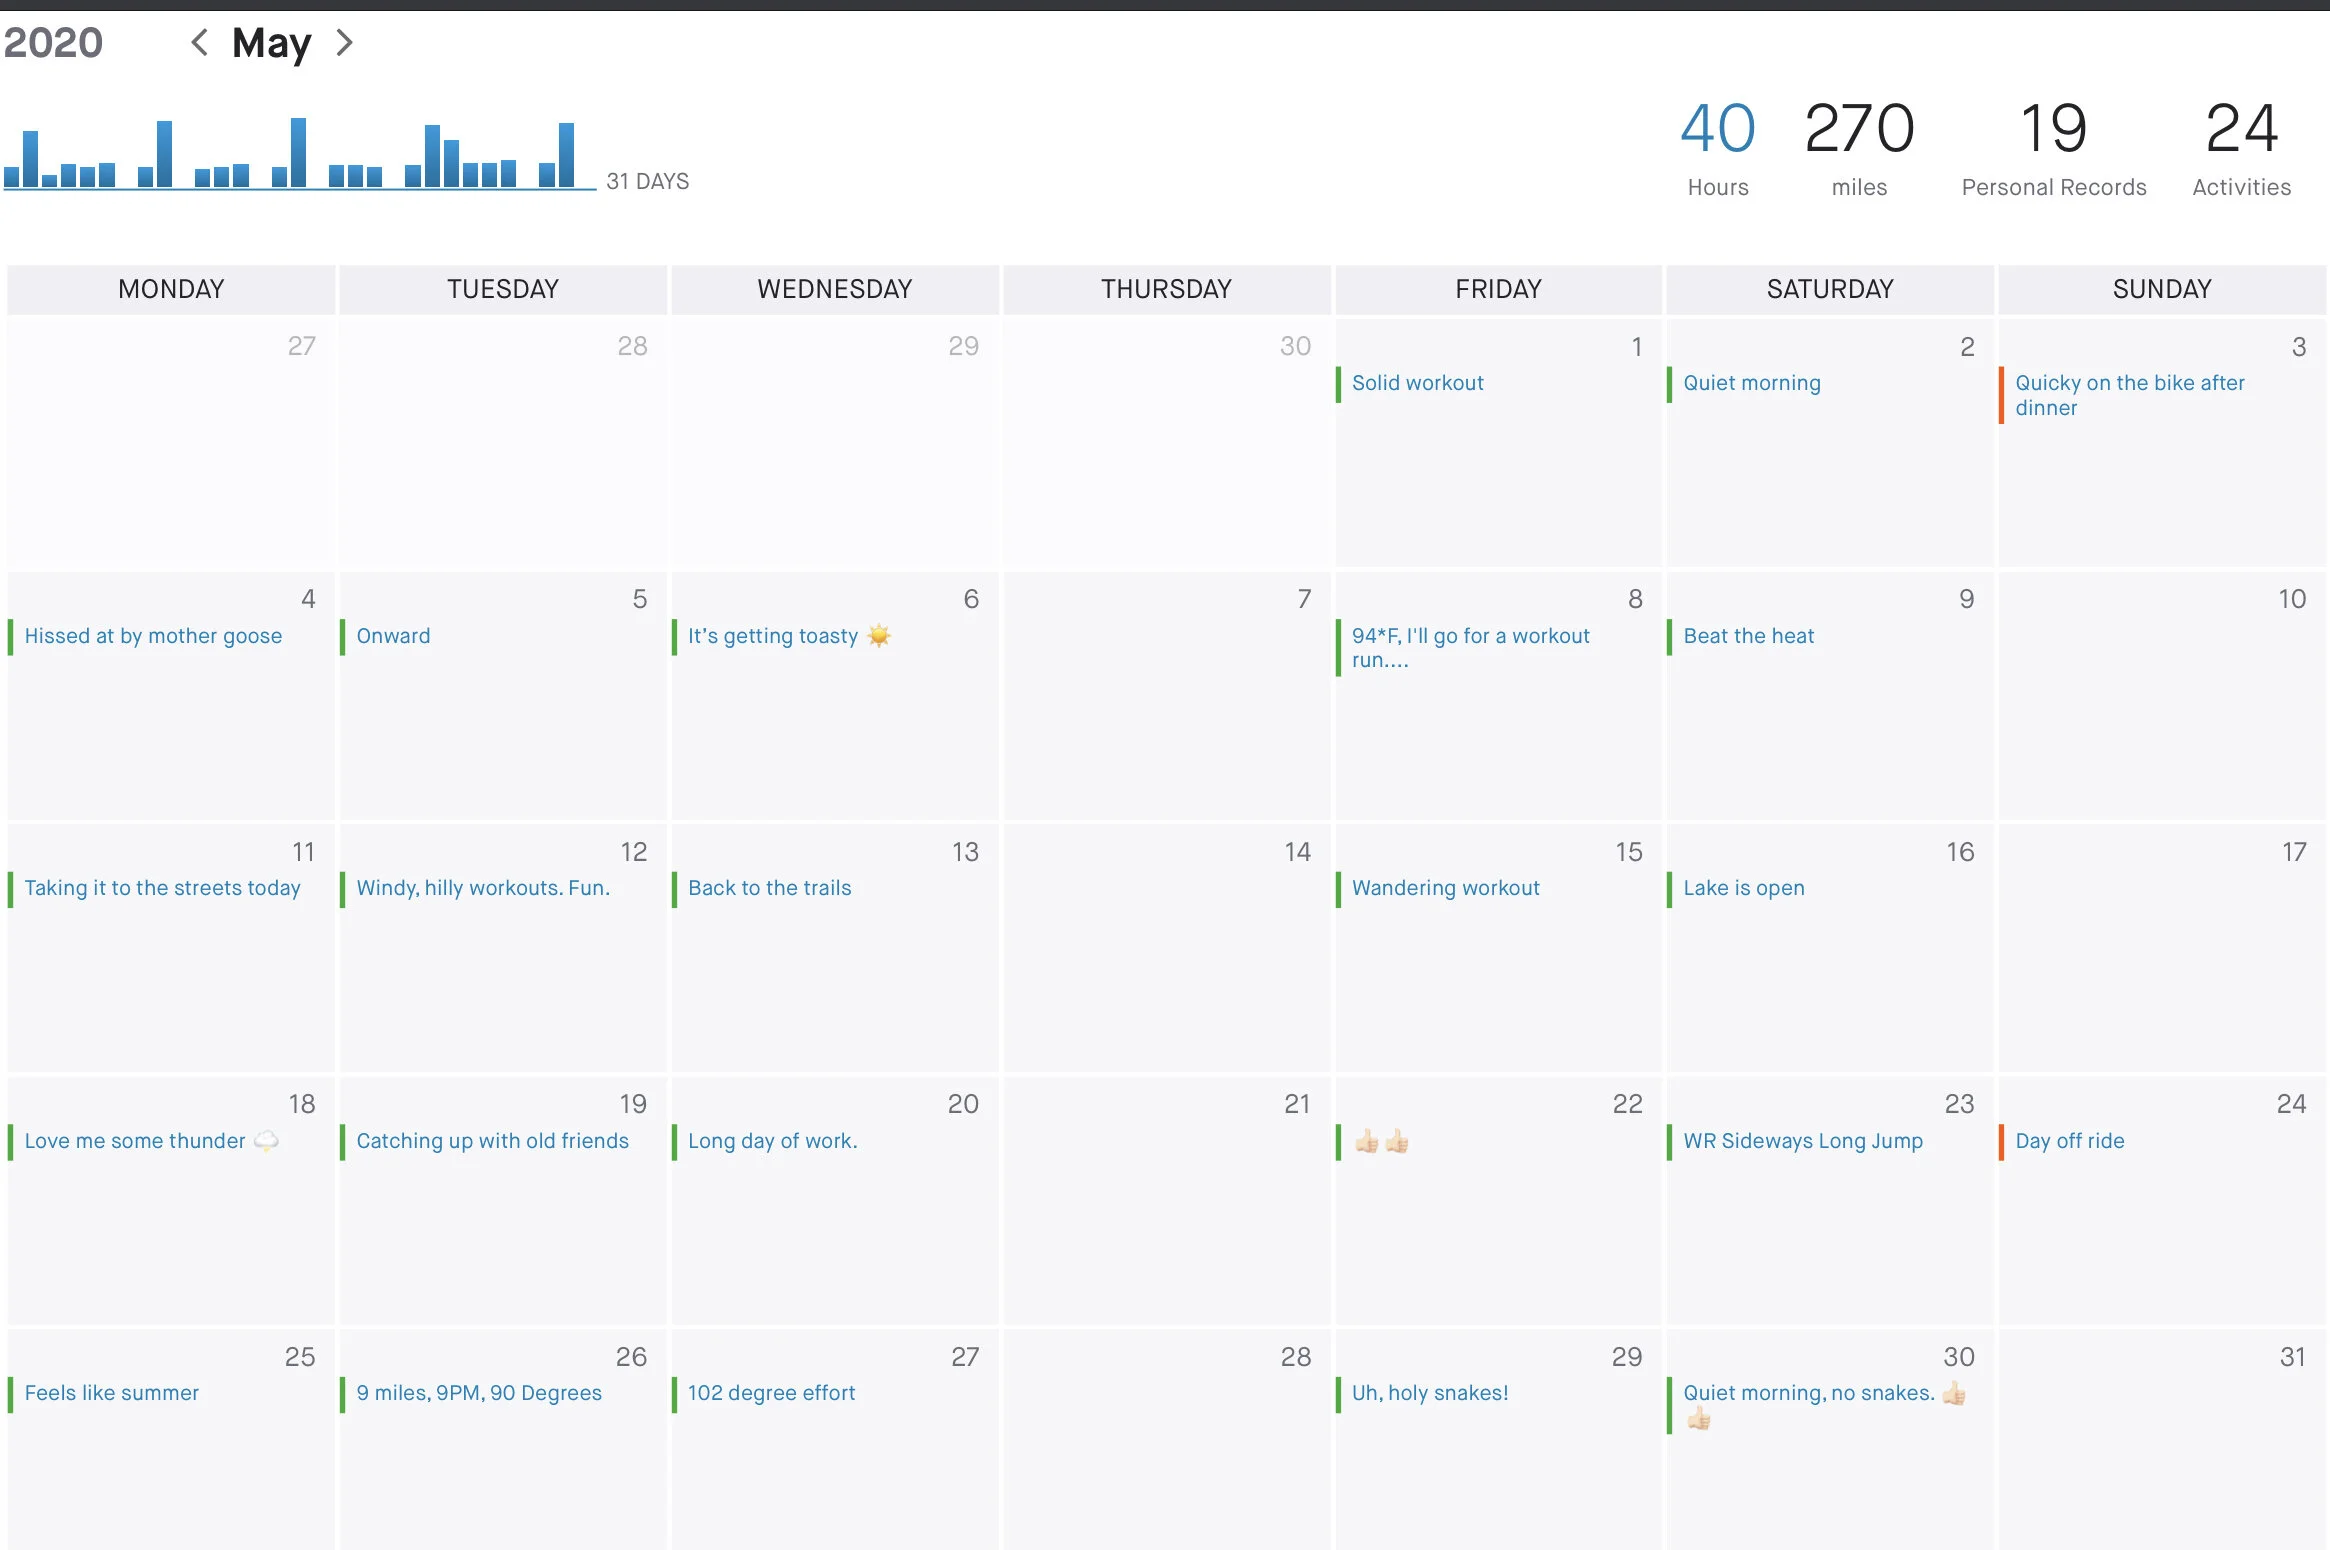Open the thumbs-up emoji activity on May 22
Image resolution: width=2330 pixels, height=1550 pixels.
(1381, 1141)
